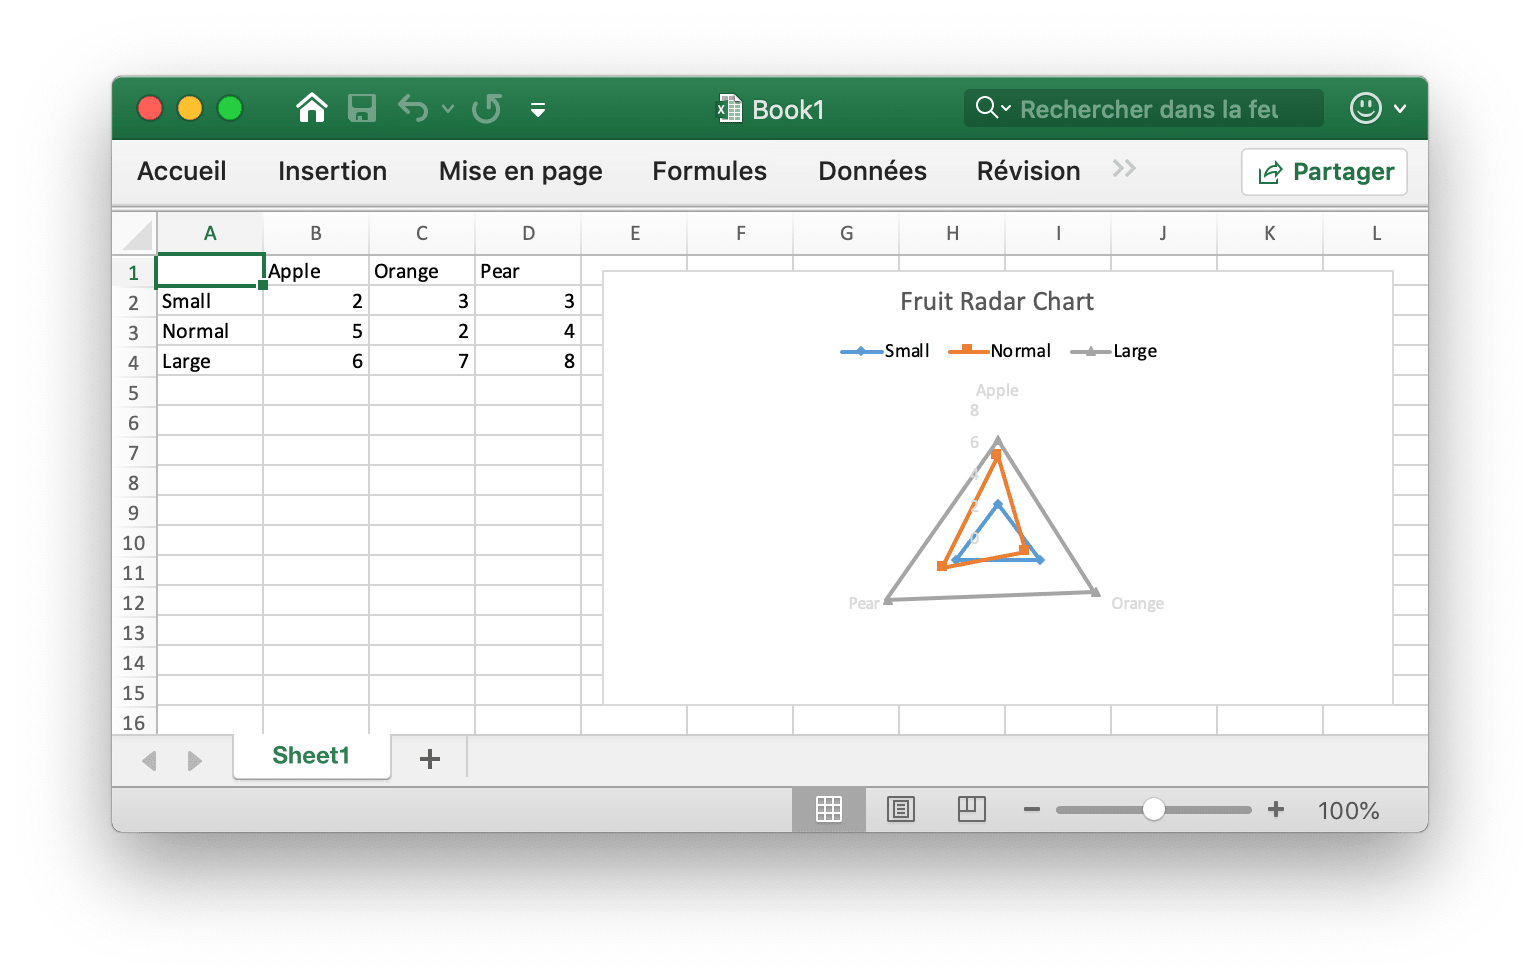The image size is (1540, 980).
Task: Click the zoom slider handle
Action: click(1154, 809)
